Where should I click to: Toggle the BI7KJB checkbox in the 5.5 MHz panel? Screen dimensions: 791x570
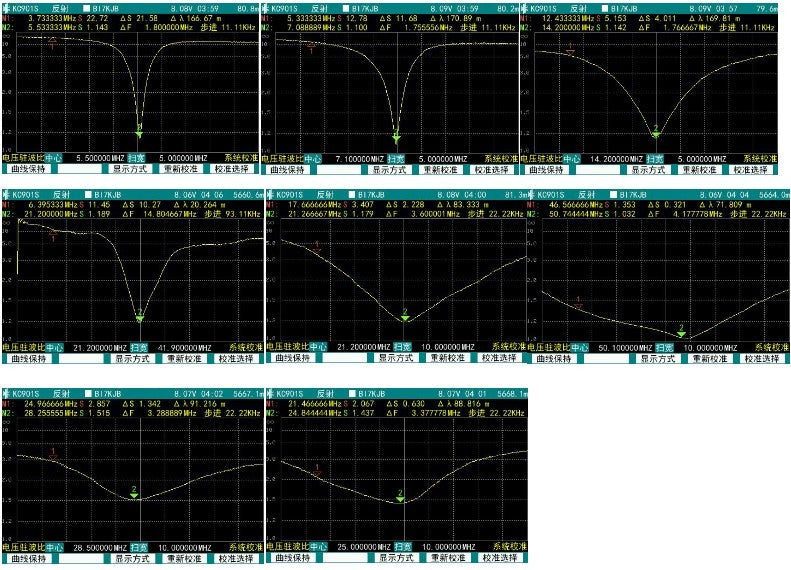[x=88, y=5]
